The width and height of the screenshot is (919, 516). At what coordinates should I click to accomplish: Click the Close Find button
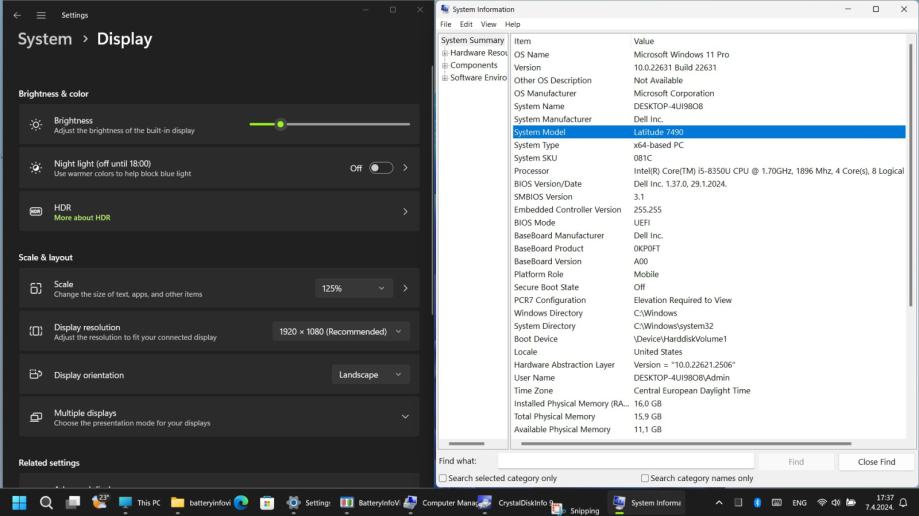[876, 462]
